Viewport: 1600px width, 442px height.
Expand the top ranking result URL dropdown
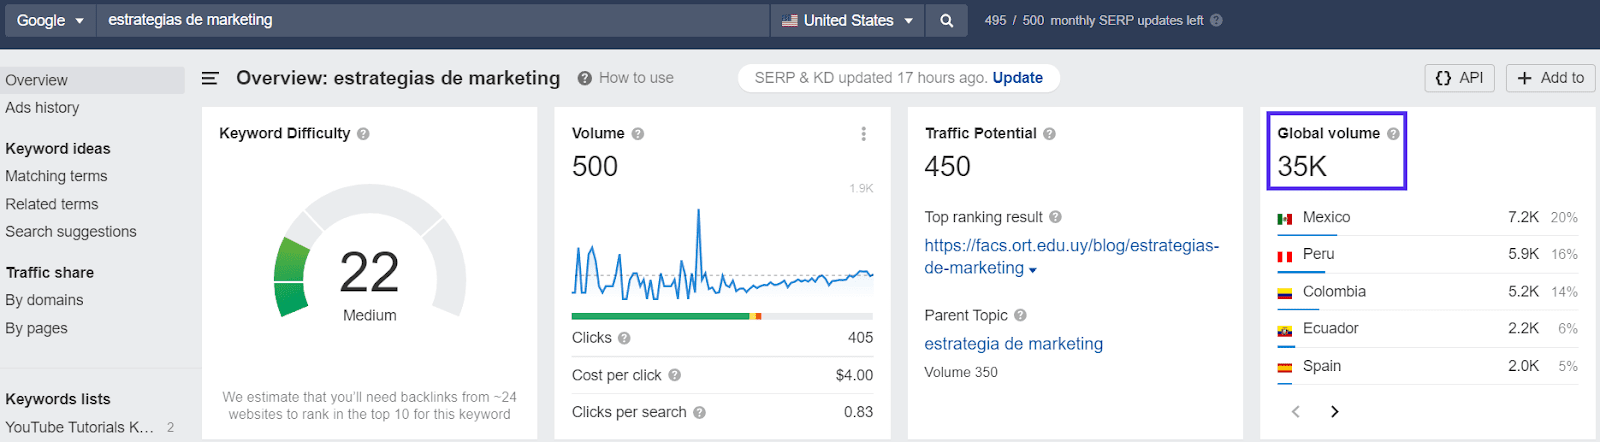[1033, 270]
